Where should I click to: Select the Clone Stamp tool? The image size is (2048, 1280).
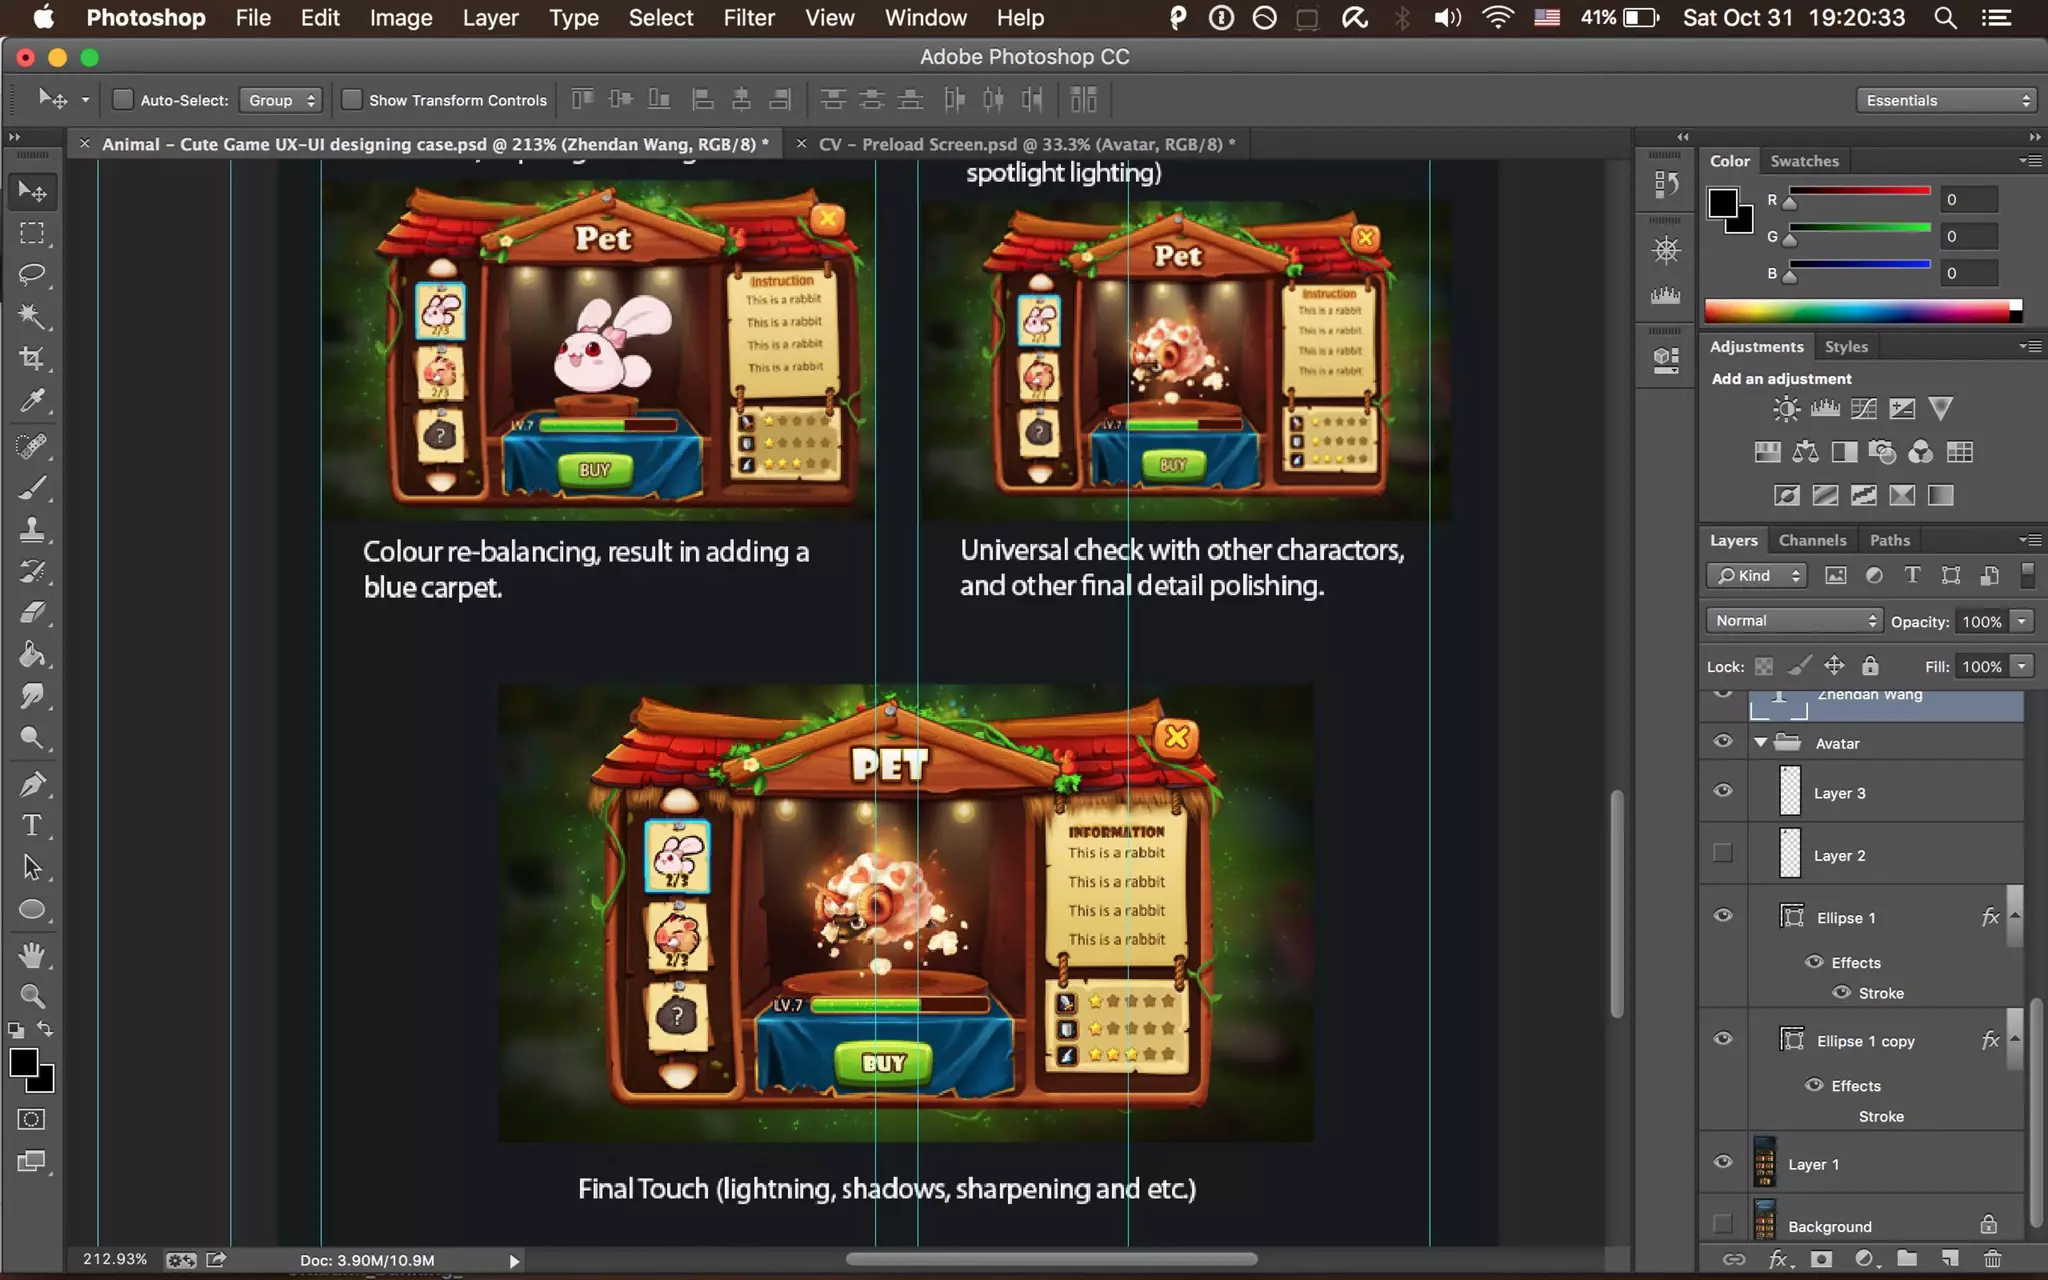32,529
